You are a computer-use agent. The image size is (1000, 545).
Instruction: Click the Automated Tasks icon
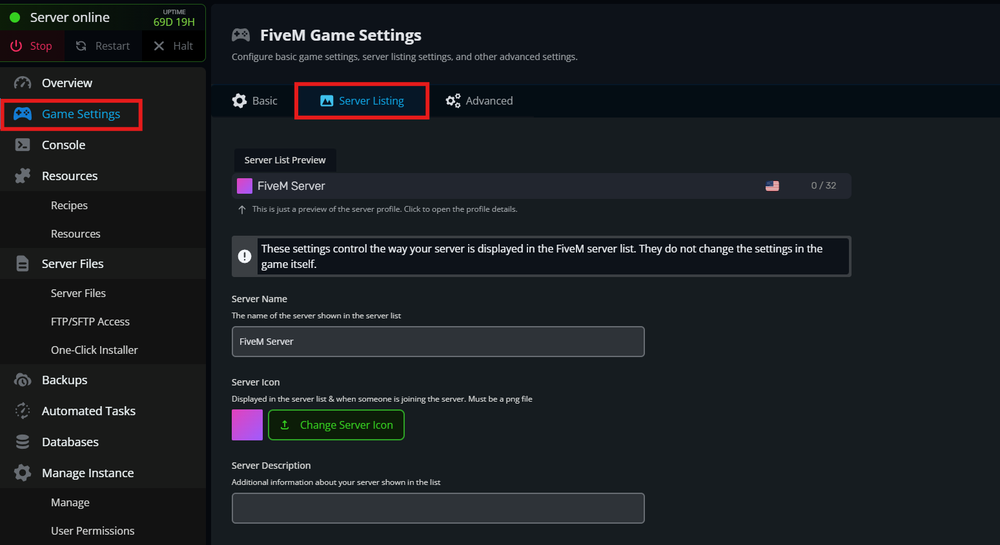point(22,411)
